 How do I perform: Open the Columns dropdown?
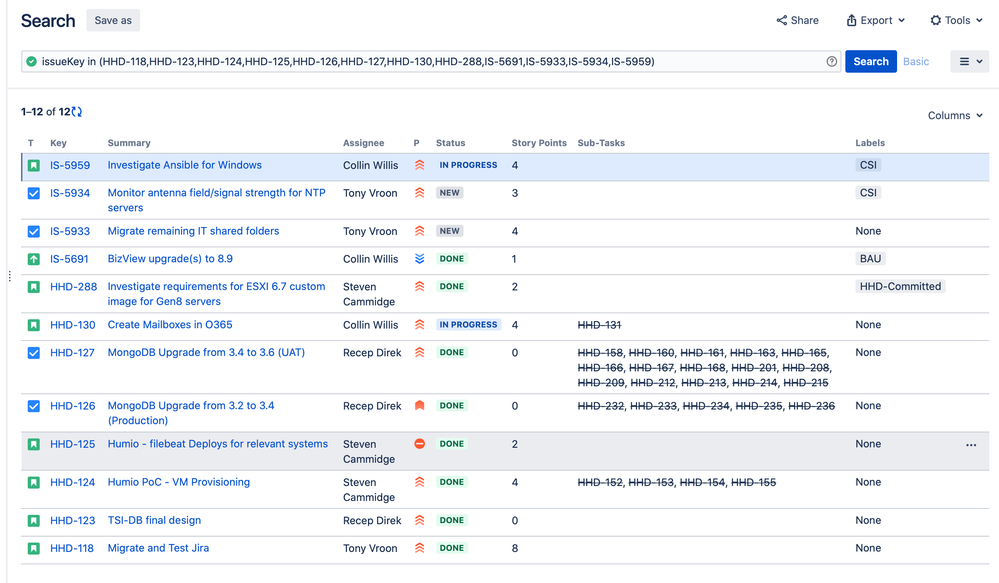tap(953, 115)
